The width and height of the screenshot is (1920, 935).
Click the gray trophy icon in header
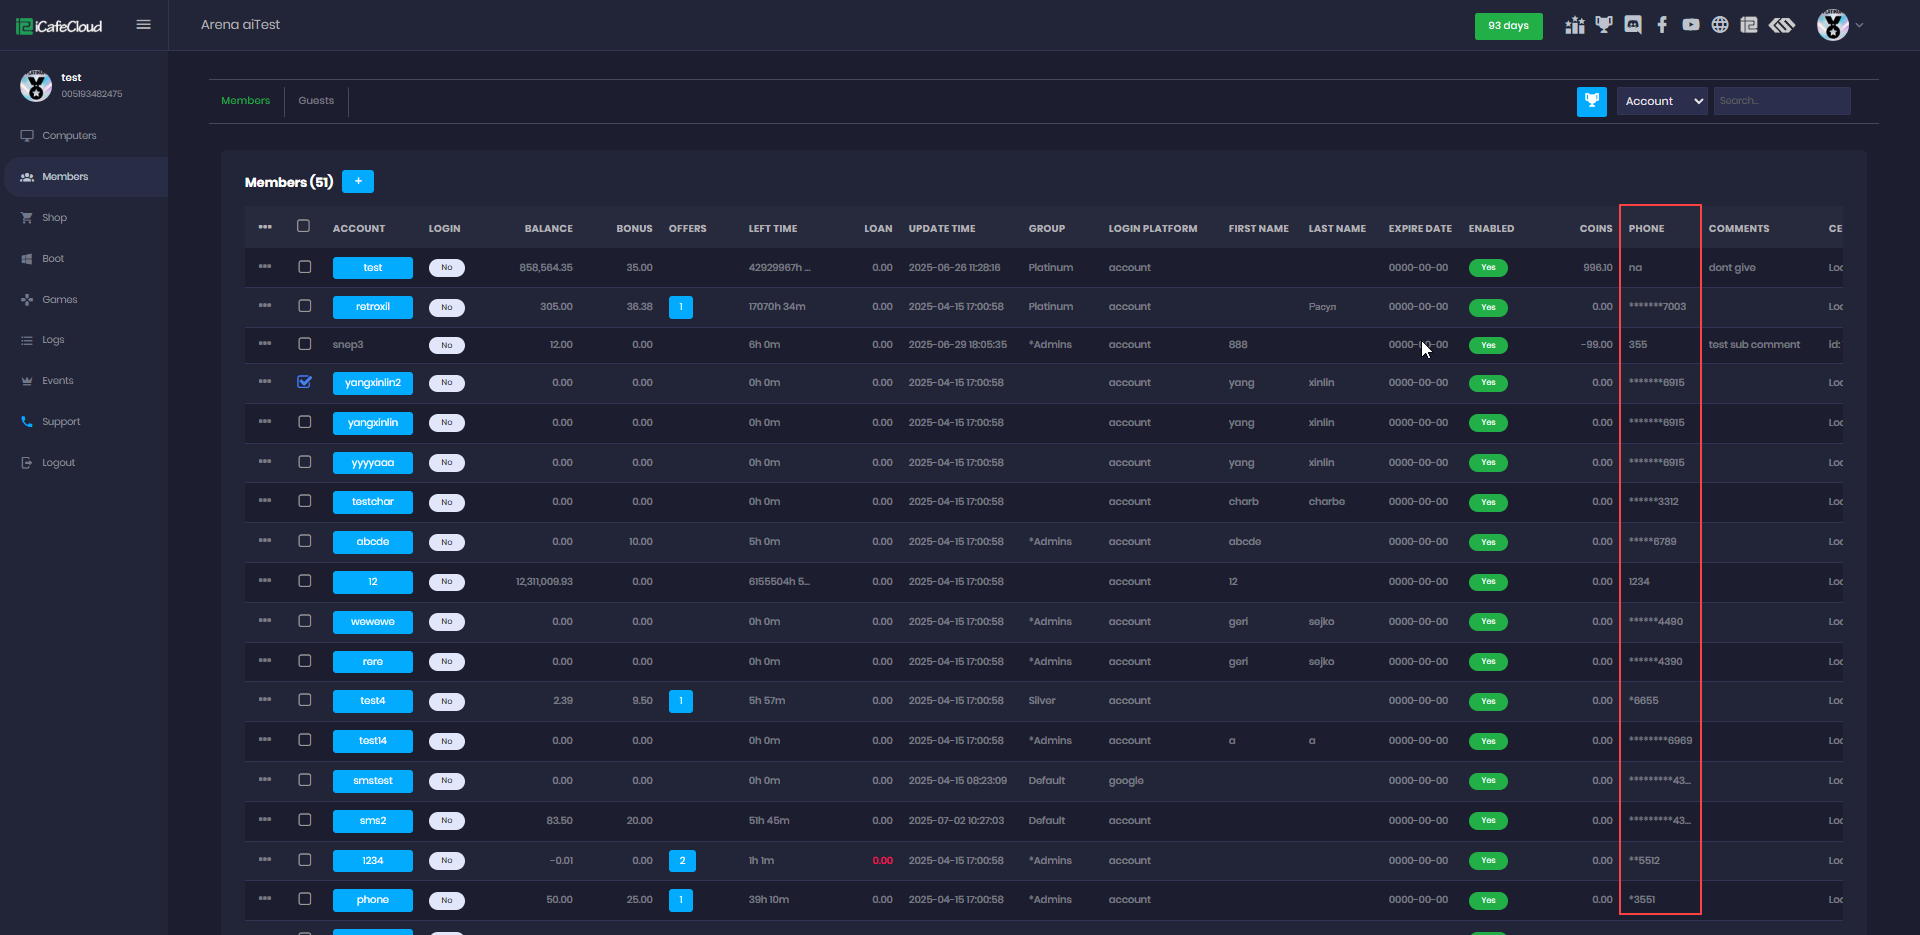(x=1604, y=25)
